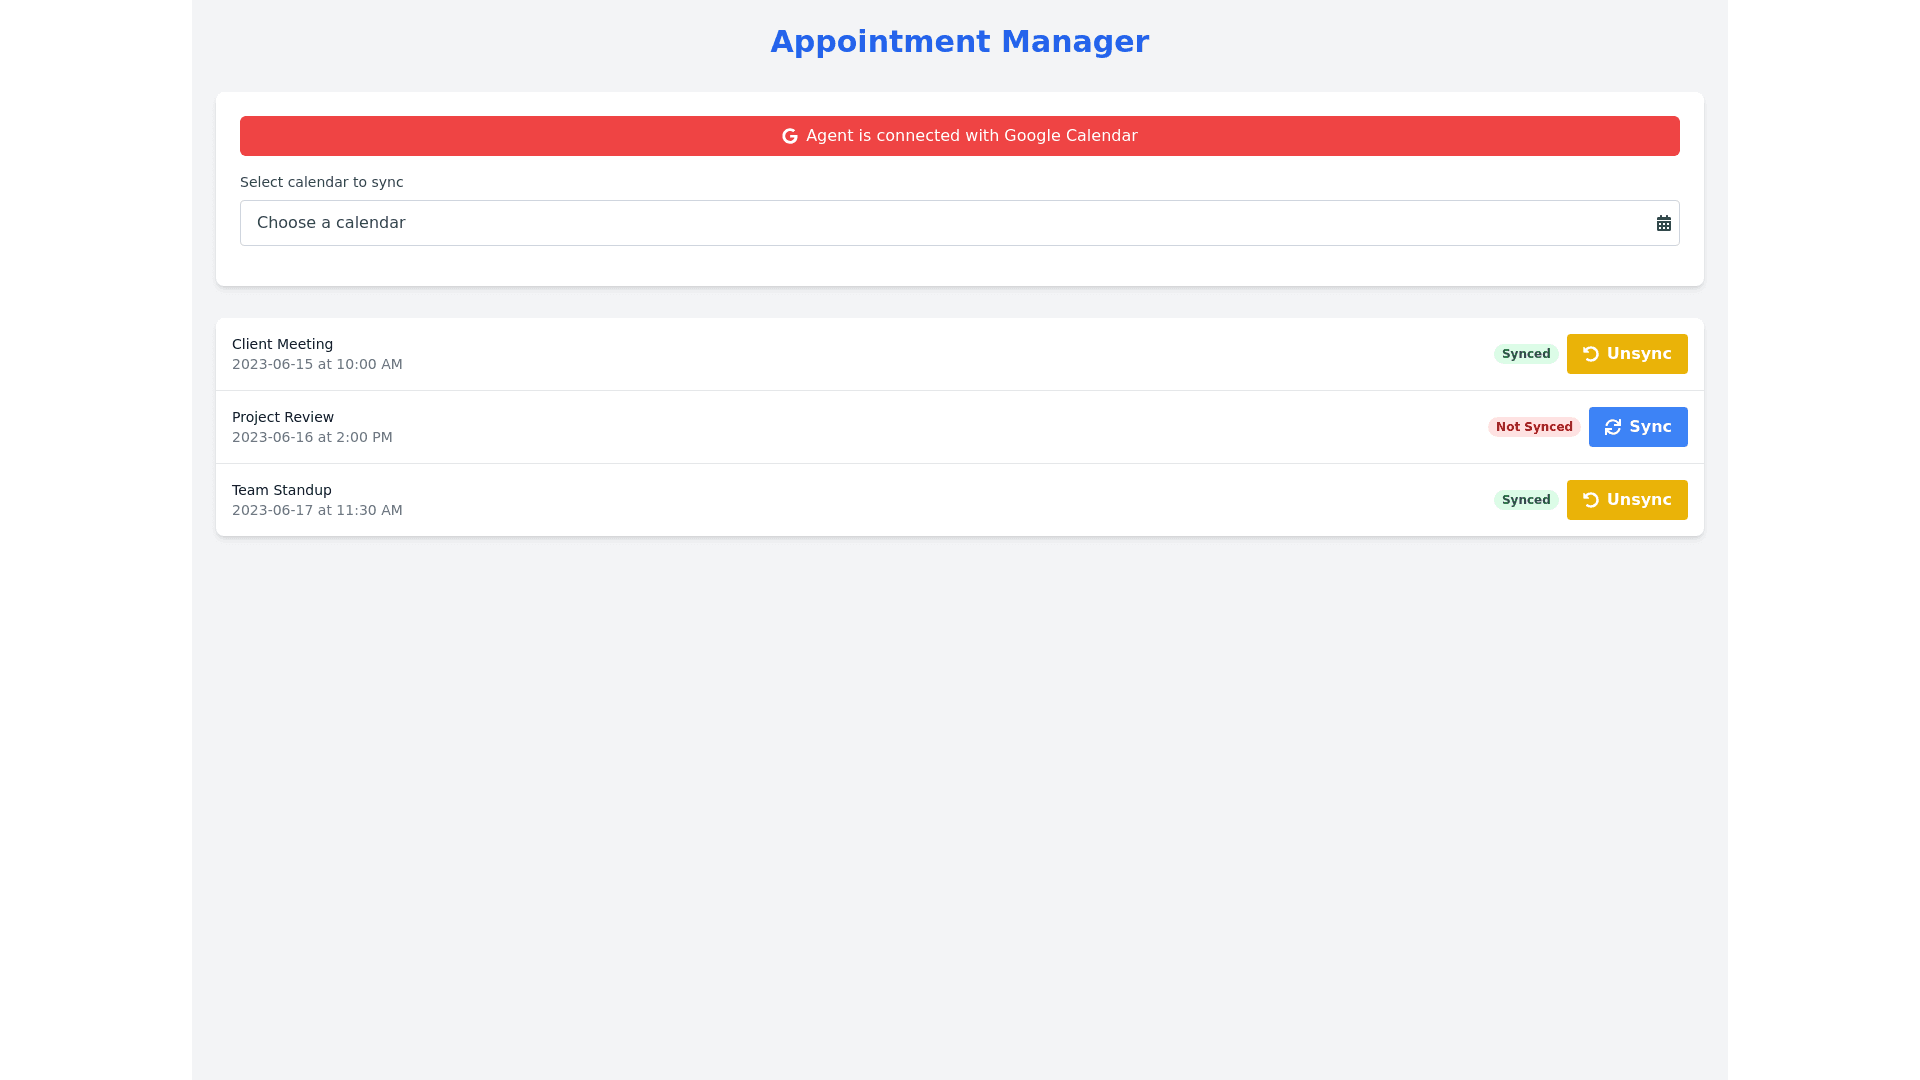Click the Google G logo icon
The width and height of the screenshot is (1920, 1080).
coord(789,136)
